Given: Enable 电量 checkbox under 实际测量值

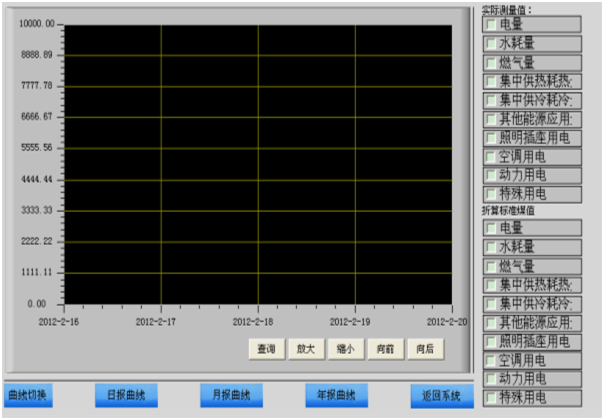Looking at the screenshot, I should click(490, 24).
